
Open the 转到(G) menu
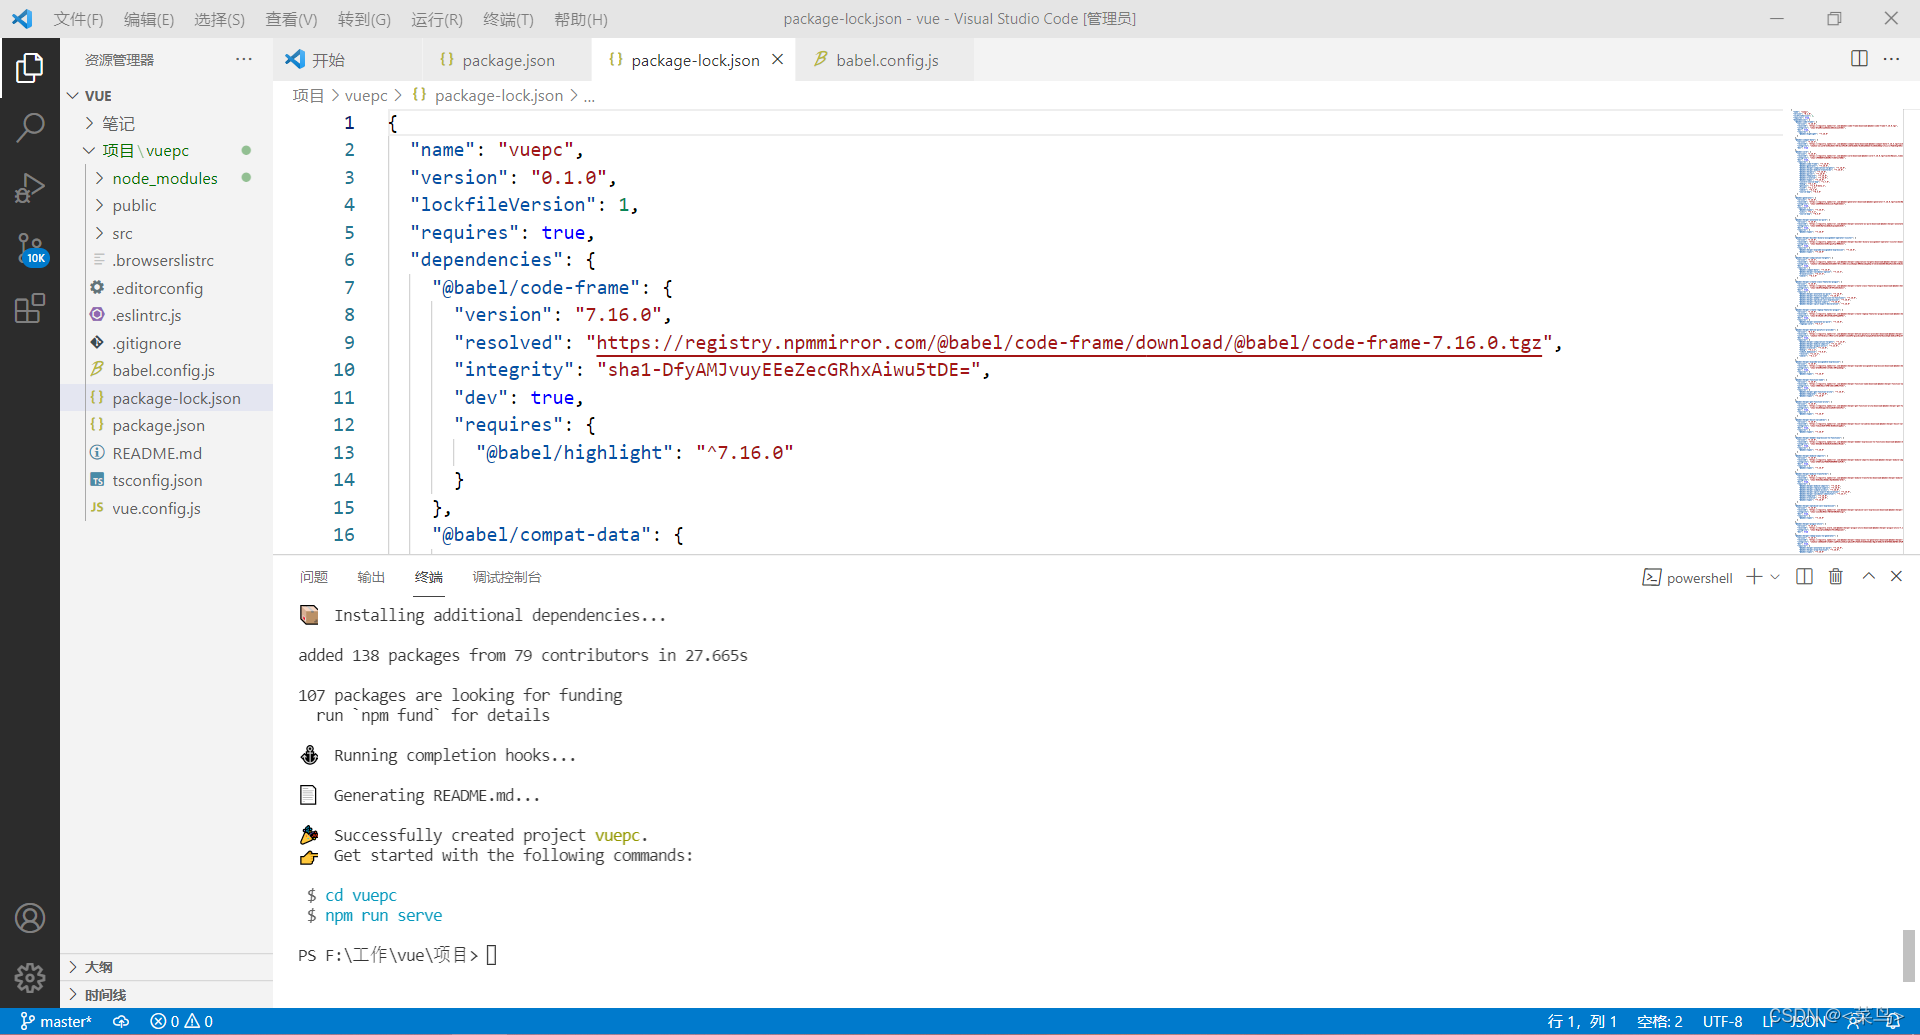[x=364, y=19]
